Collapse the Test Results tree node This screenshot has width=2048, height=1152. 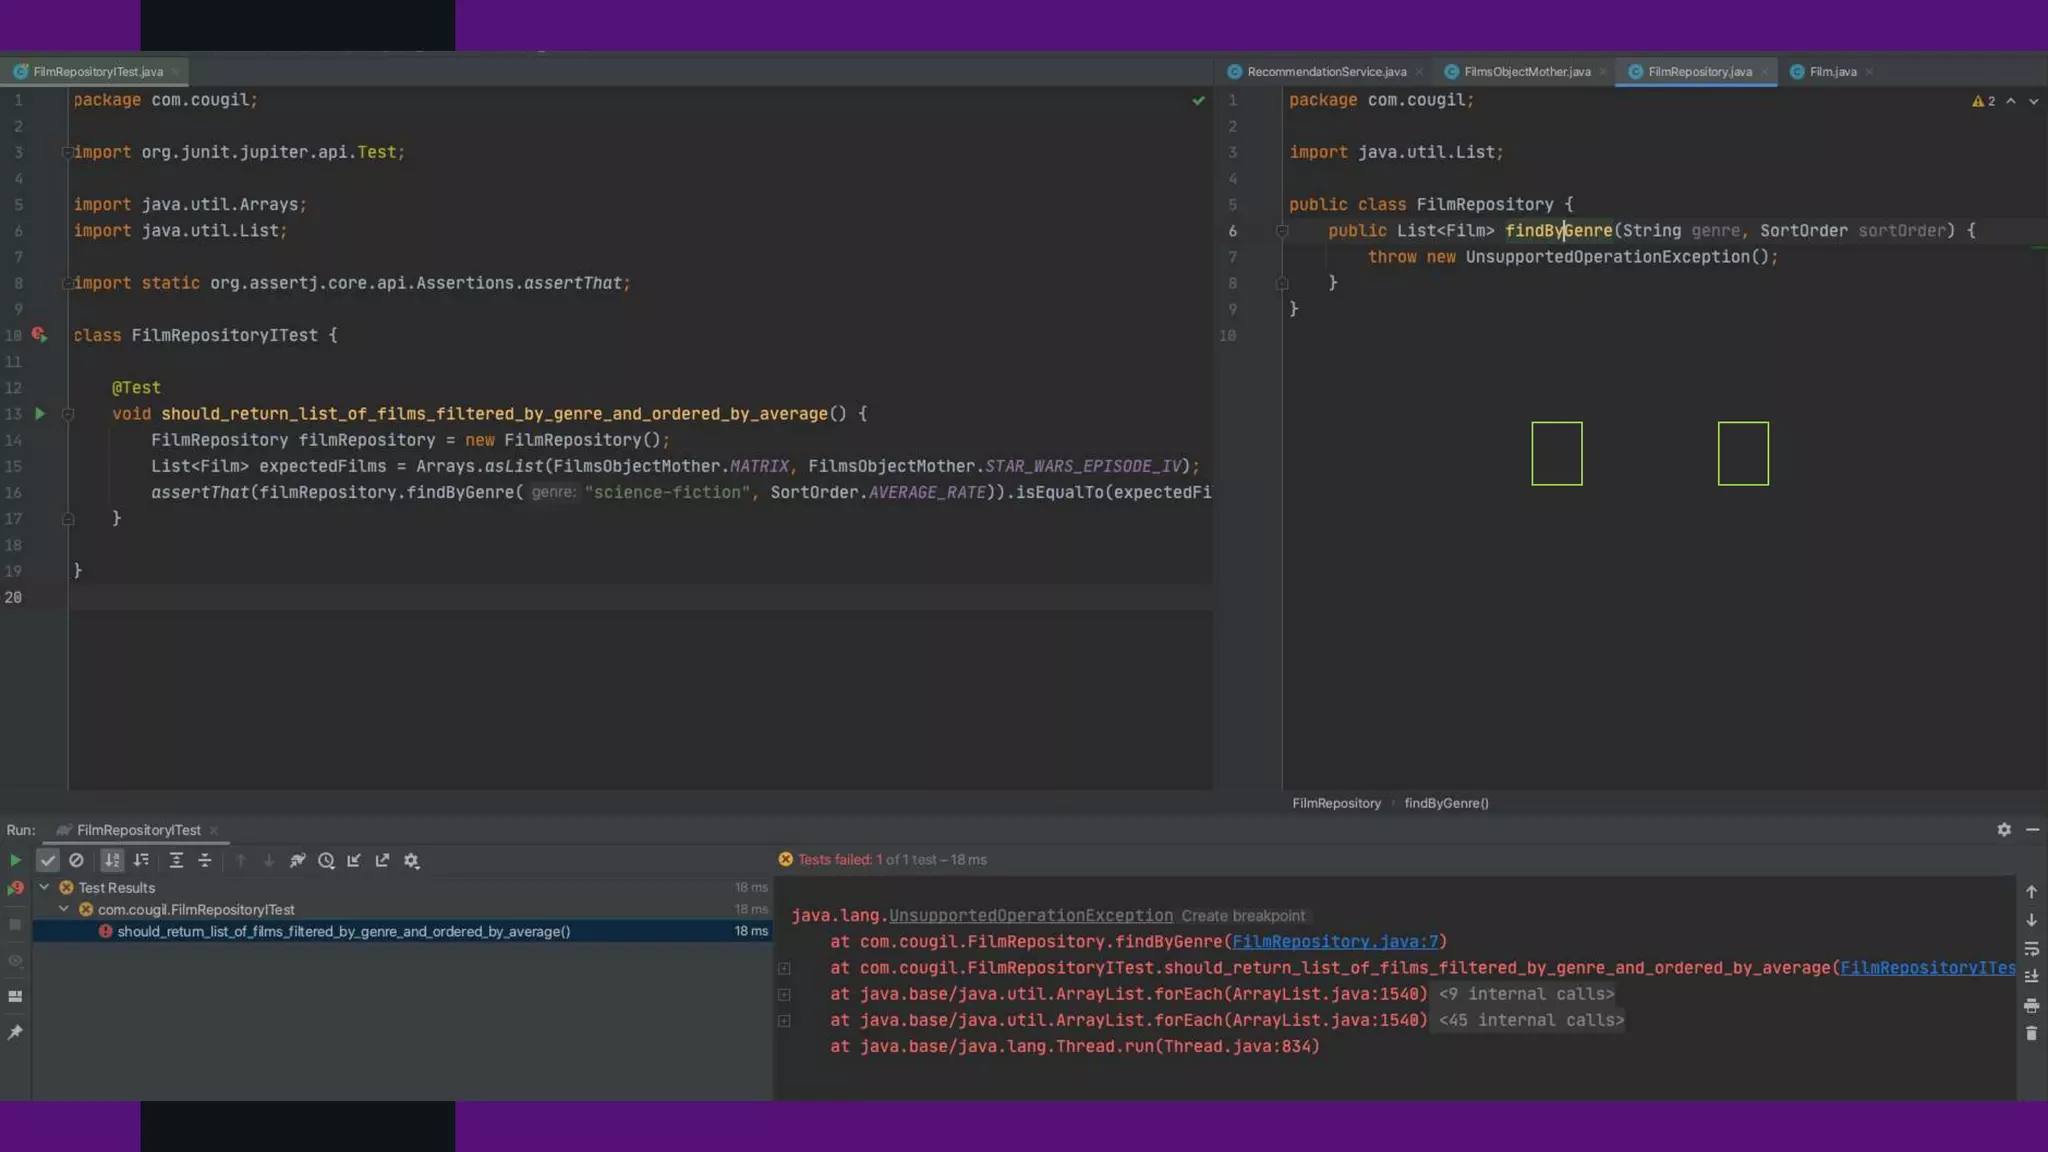[44, 887]
